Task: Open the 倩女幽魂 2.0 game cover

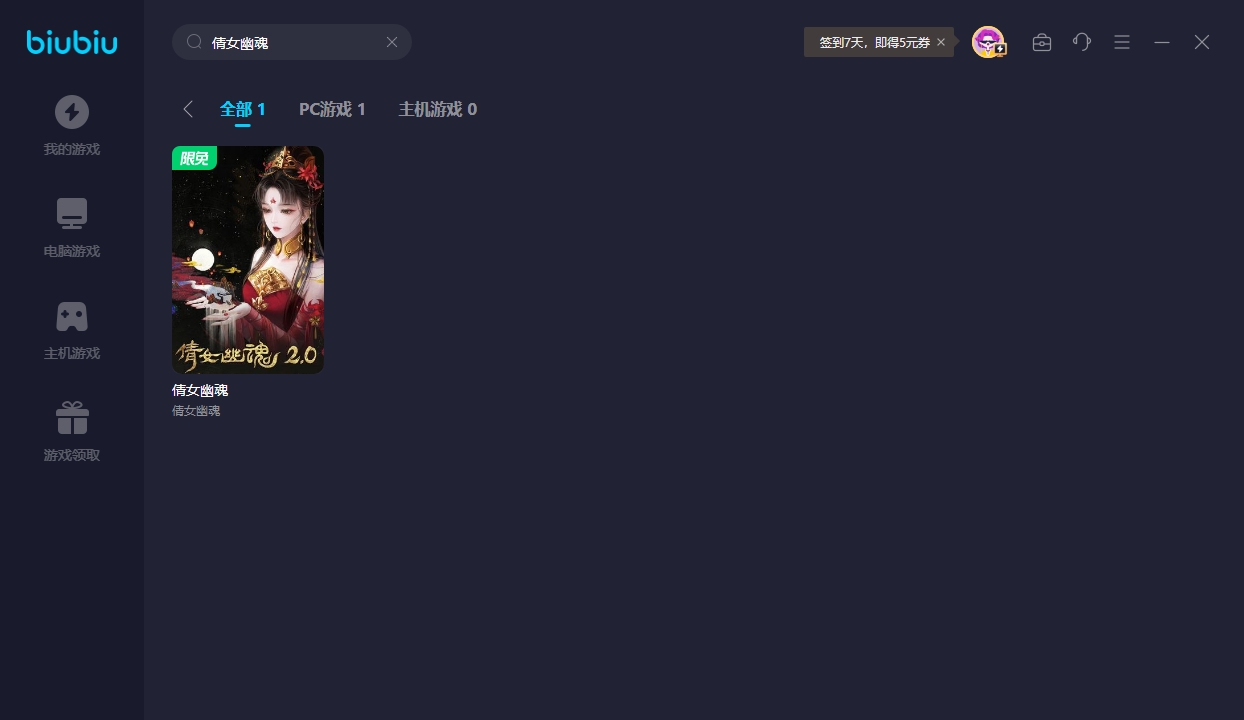Action: point(248,260)
